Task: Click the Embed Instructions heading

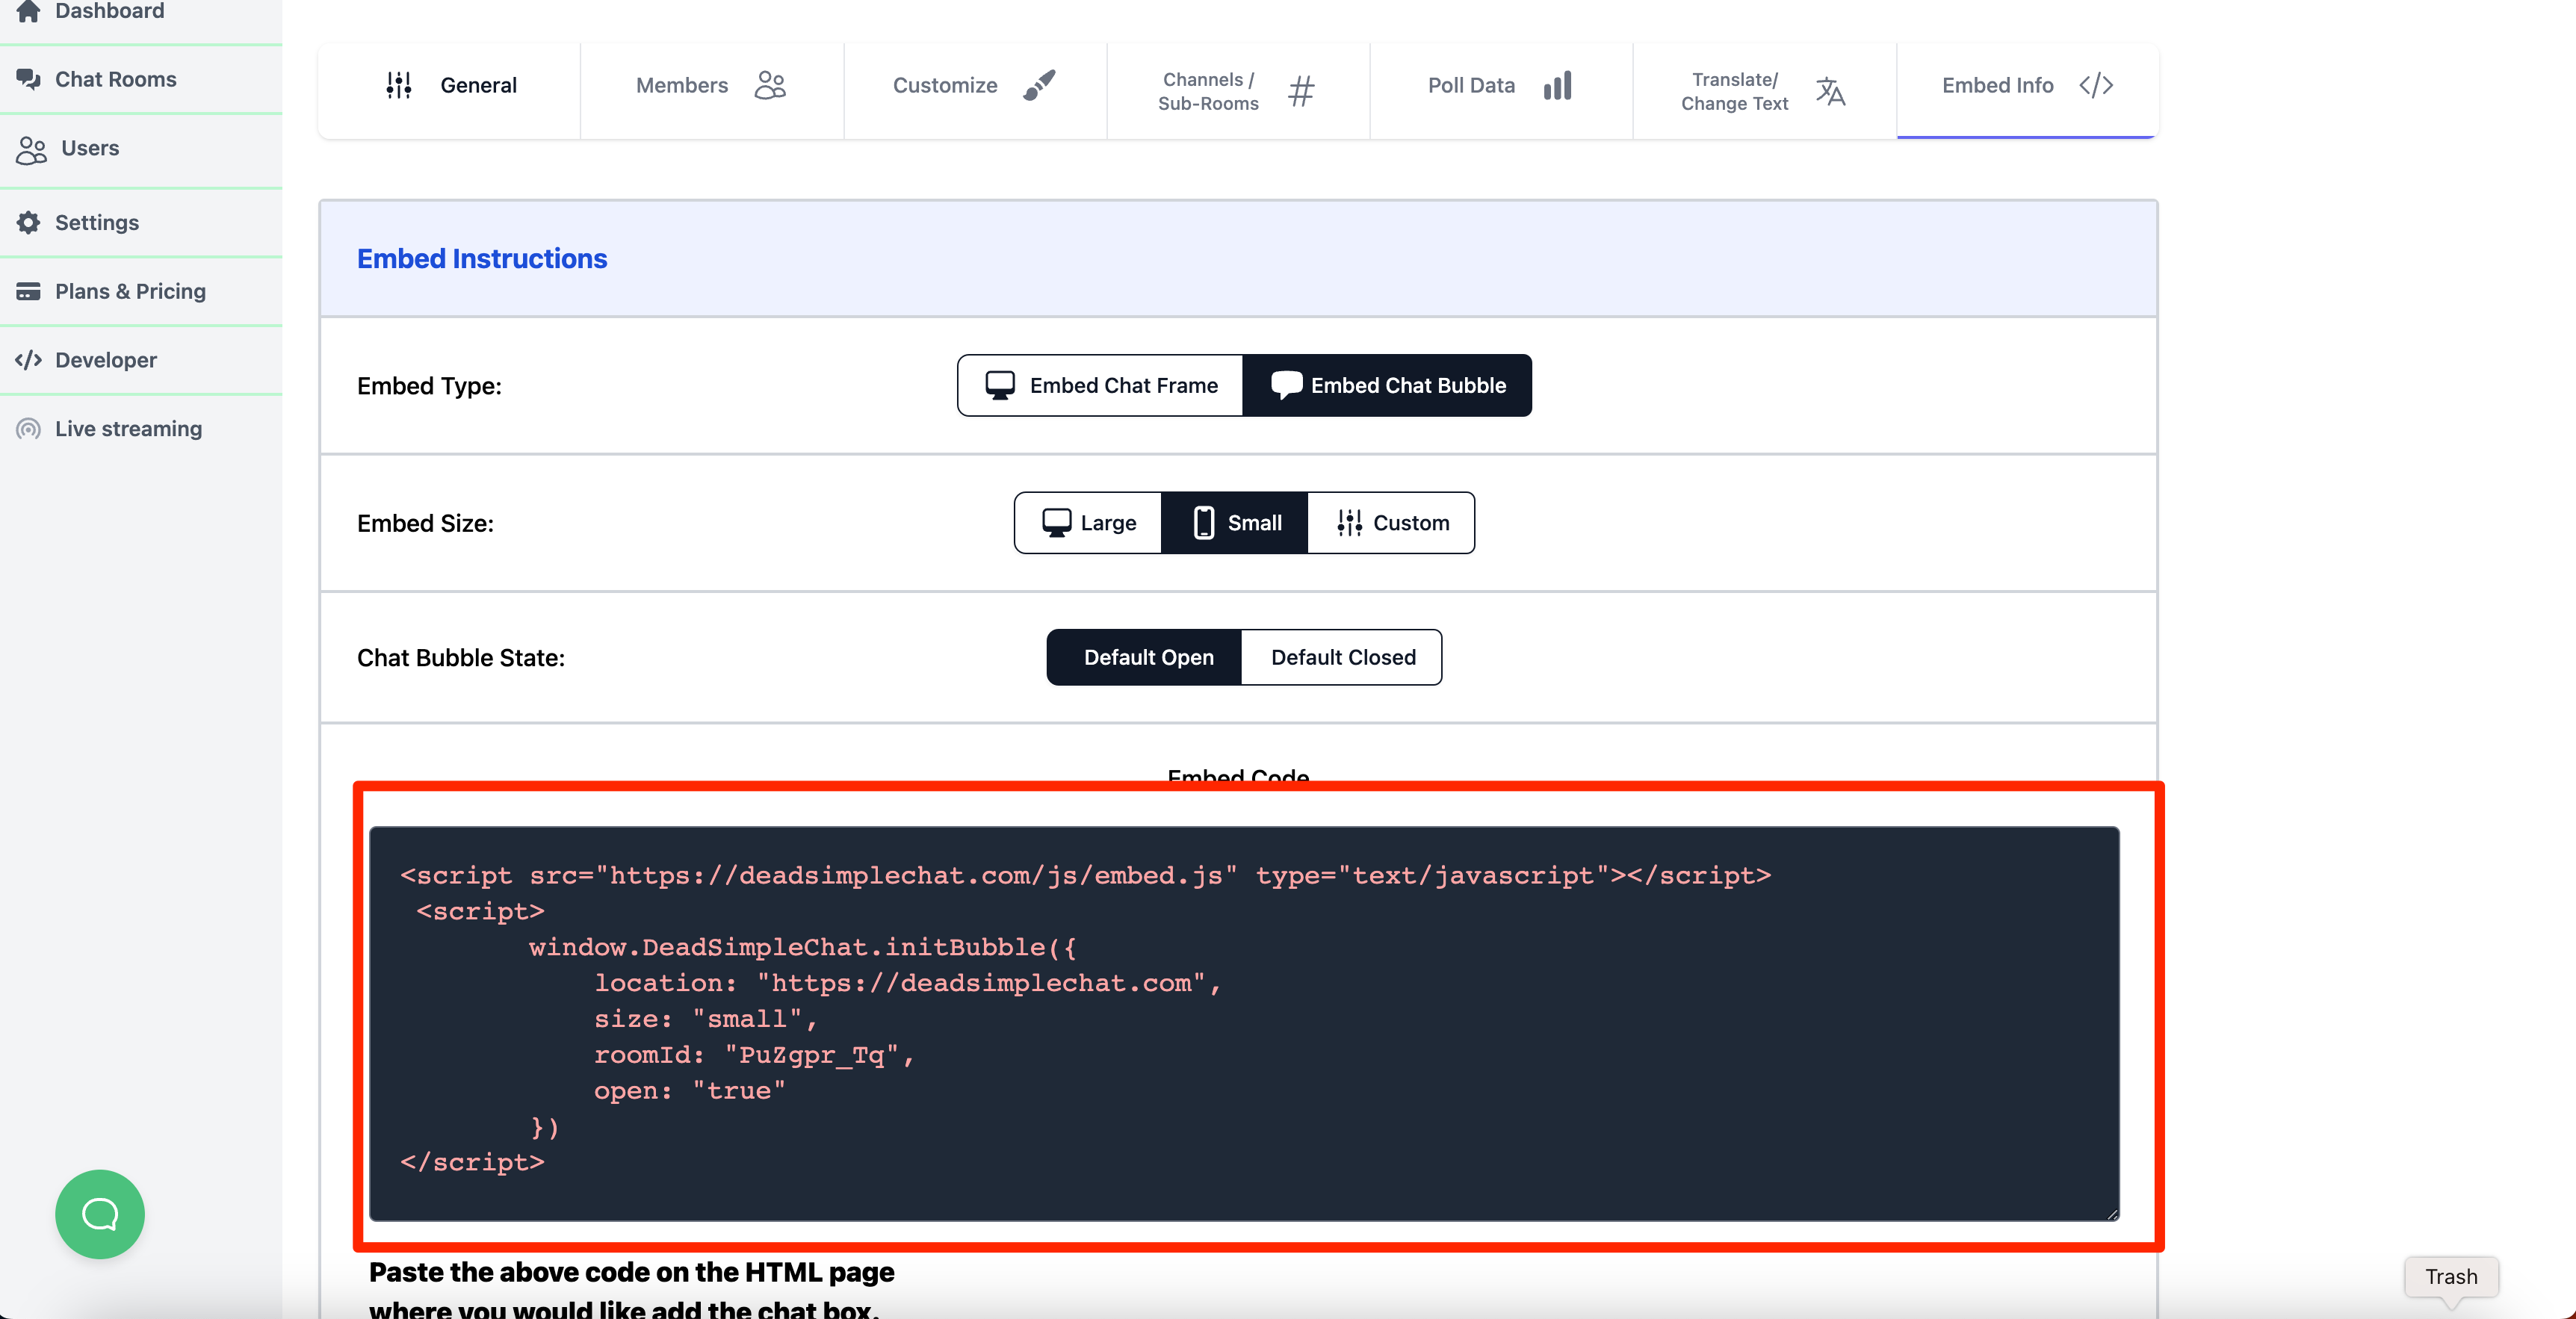Action: (482, 259)
